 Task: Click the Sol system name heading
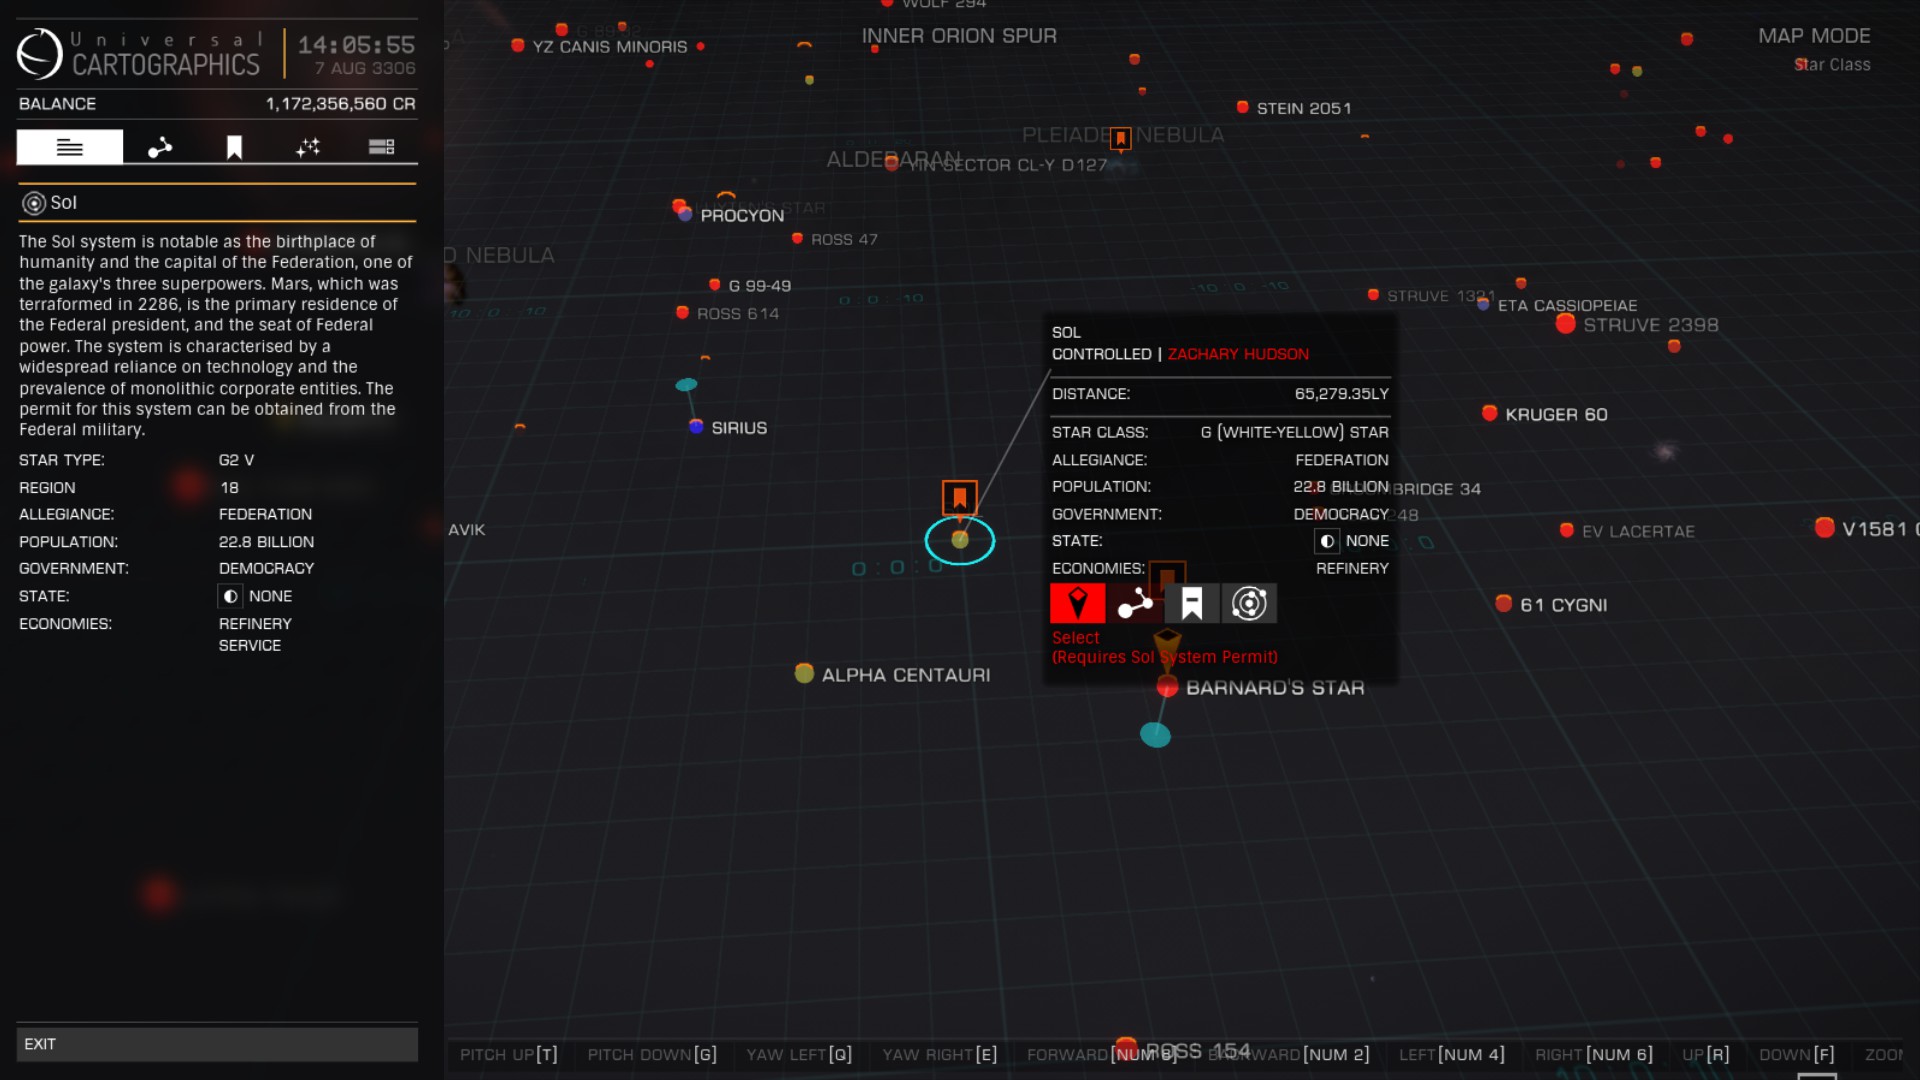tap(63, 203)
